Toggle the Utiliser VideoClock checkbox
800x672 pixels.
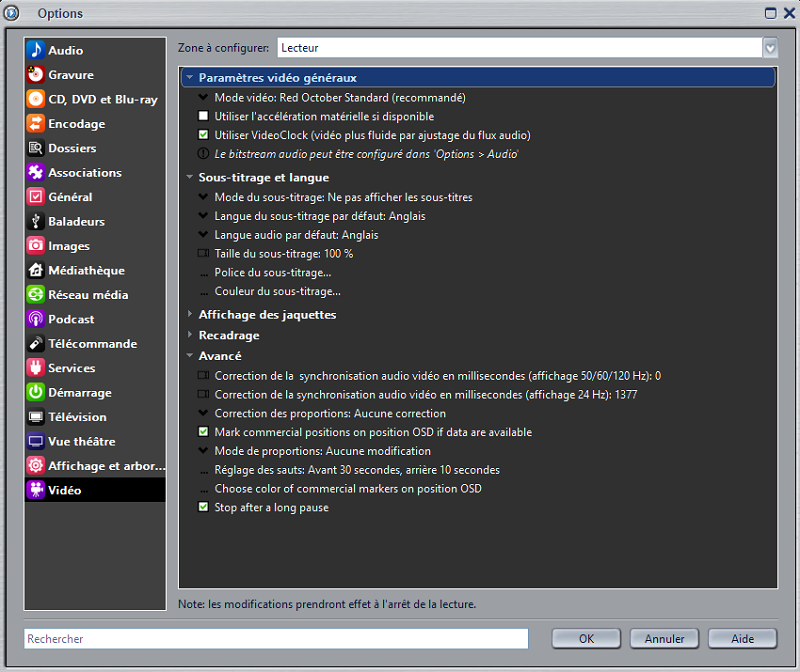pos(203,135)
